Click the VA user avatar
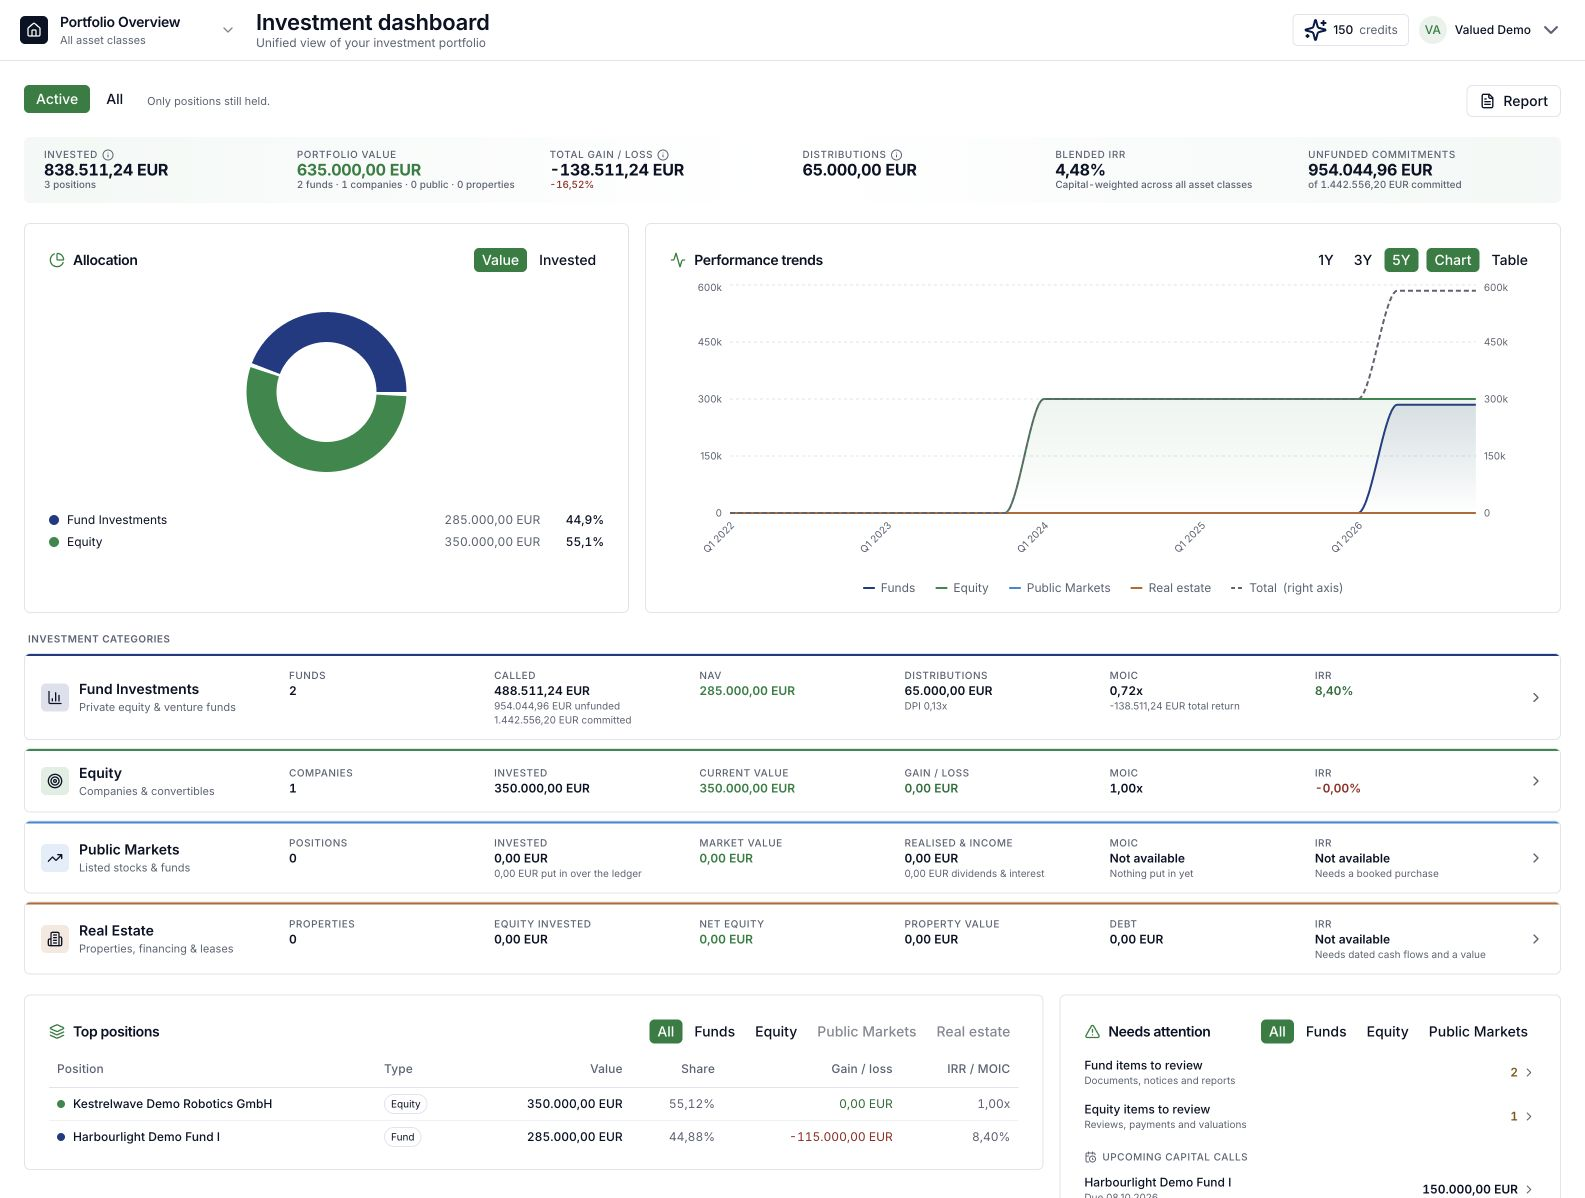1585x1198 pixels. 1433,30
